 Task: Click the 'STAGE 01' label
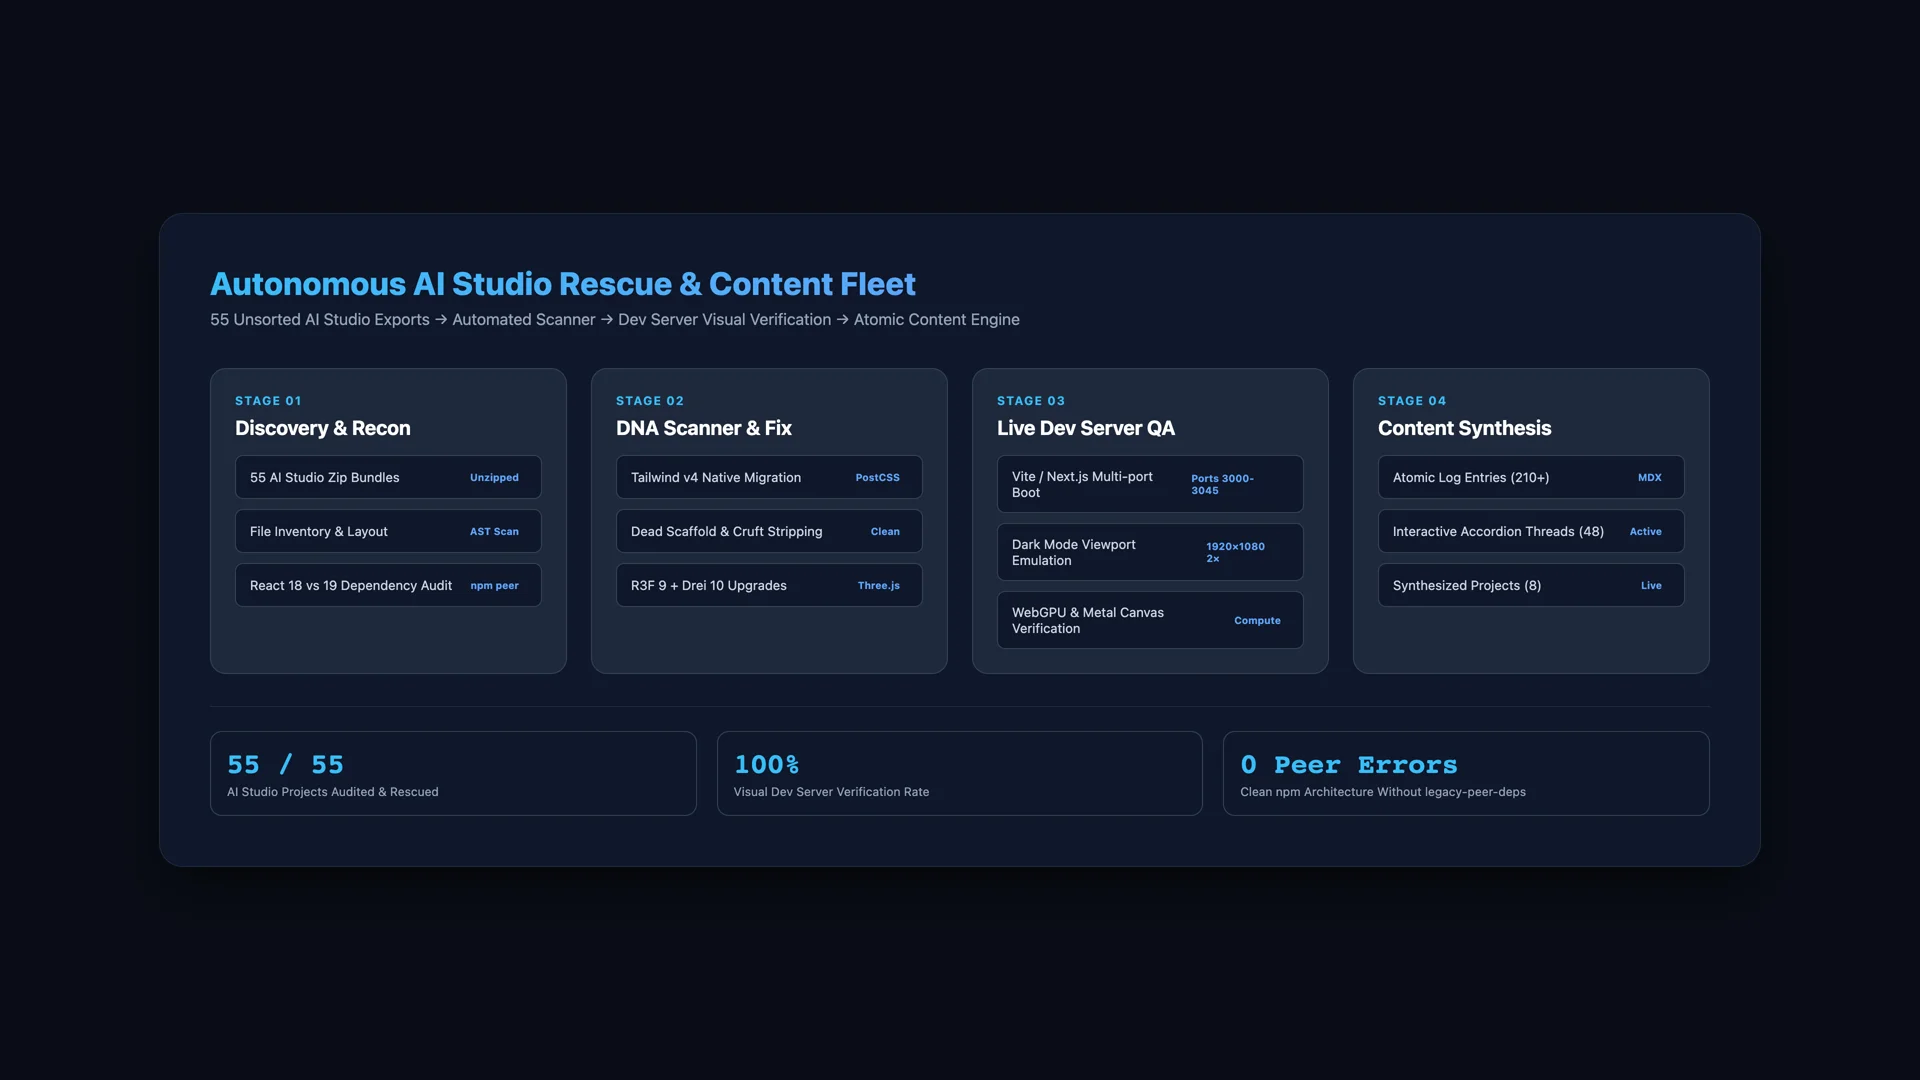pyautogui.click(x=268, y=401)
